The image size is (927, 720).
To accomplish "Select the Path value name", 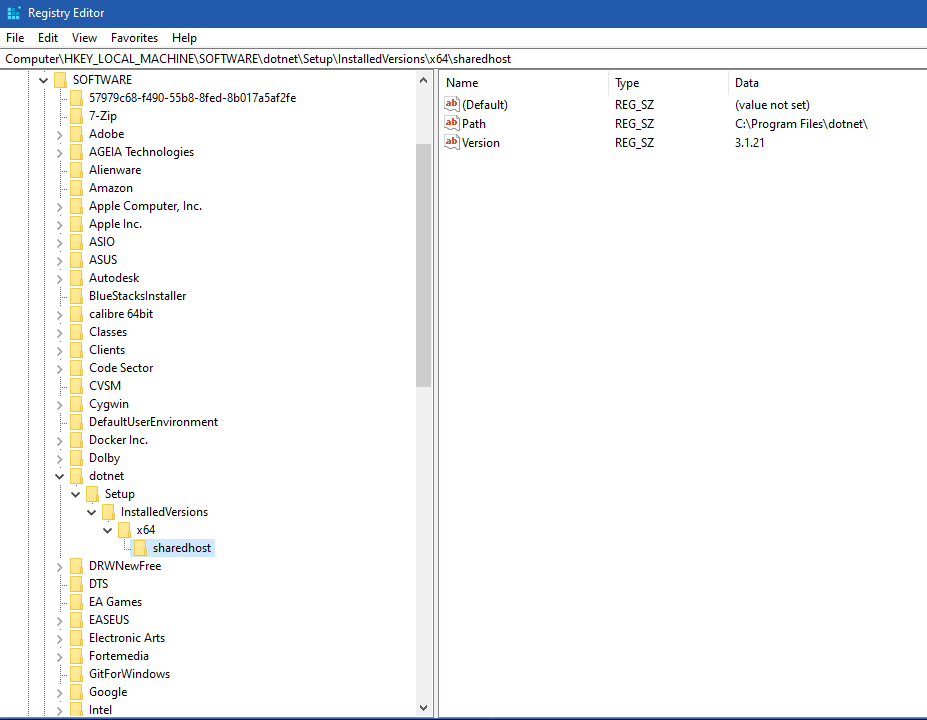I will point(474,124).
